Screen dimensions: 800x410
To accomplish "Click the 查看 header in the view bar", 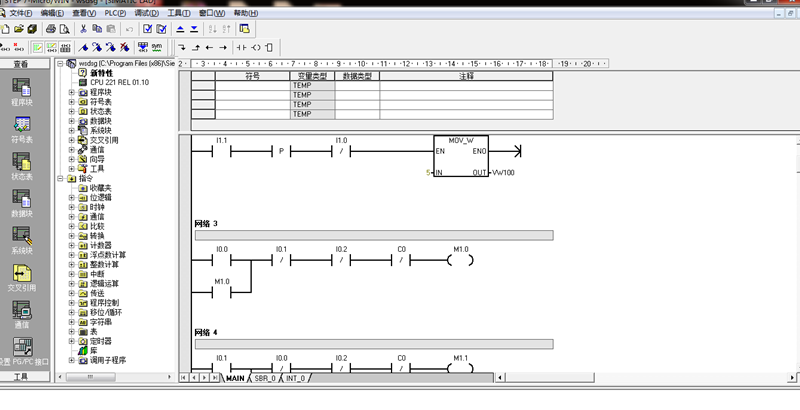I will 21,64.
